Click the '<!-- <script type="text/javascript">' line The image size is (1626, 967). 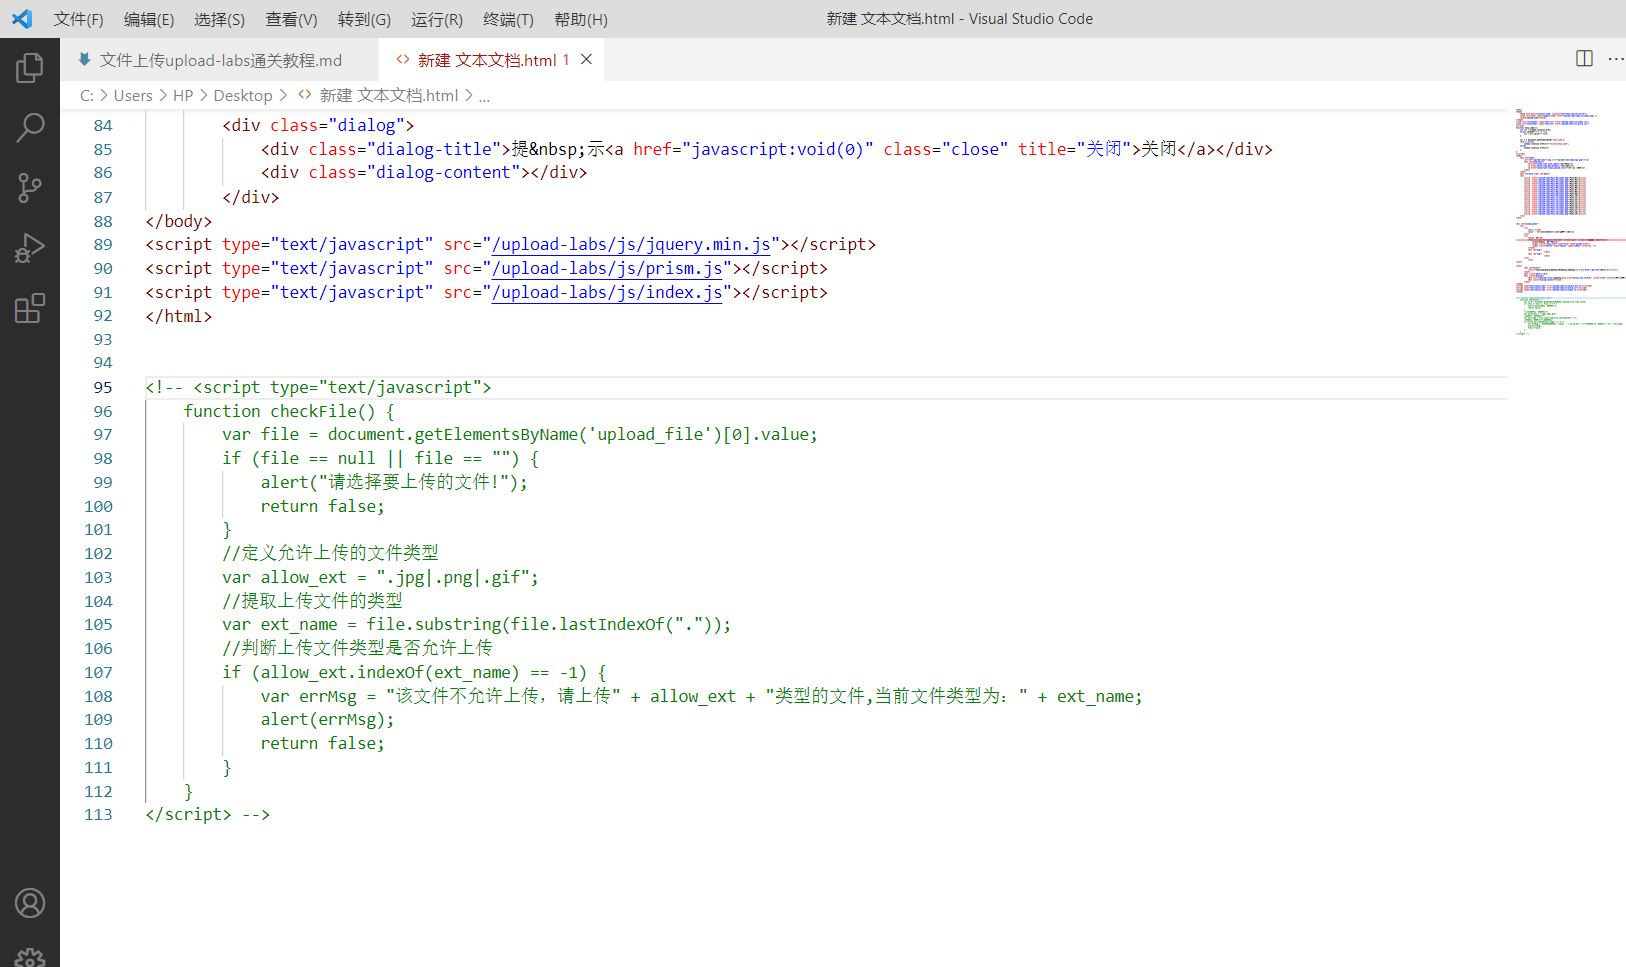tap(318, 387)
